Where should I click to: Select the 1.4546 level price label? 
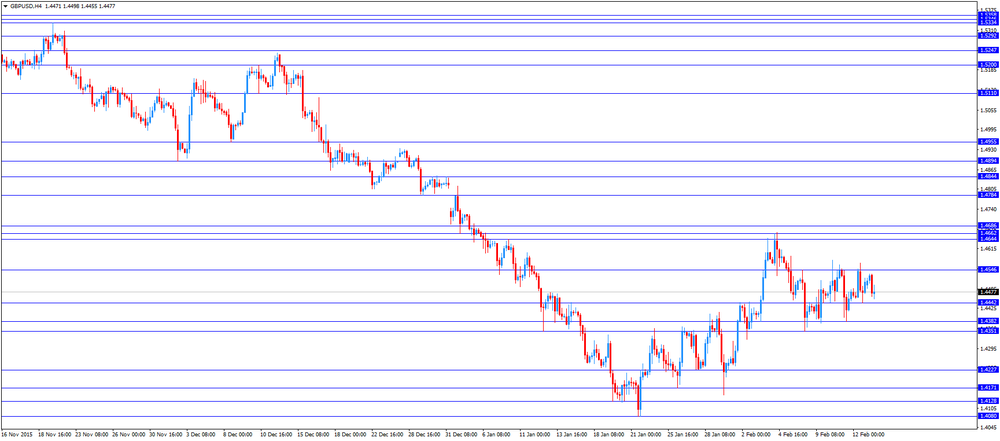[x=988, y=270]
